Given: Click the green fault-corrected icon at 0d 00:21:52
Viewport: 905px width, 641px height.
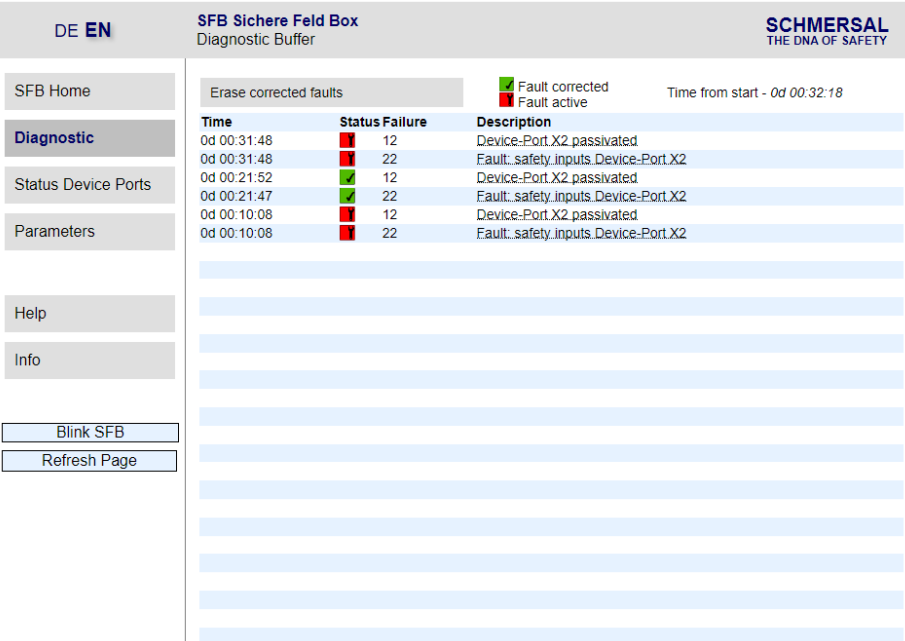Looking at the screenshot, I should tap(347, 177).
